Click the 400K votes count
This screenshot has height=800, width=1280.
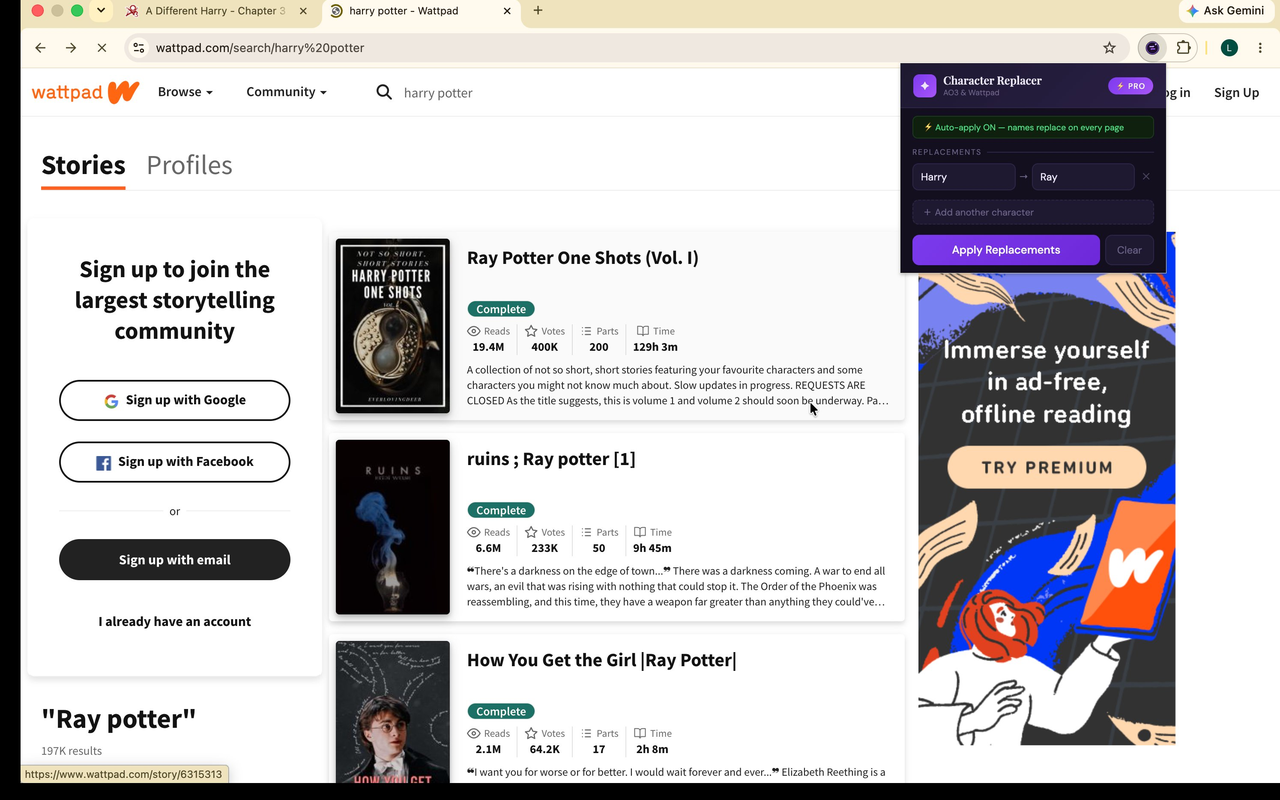[x=545, y=347]
